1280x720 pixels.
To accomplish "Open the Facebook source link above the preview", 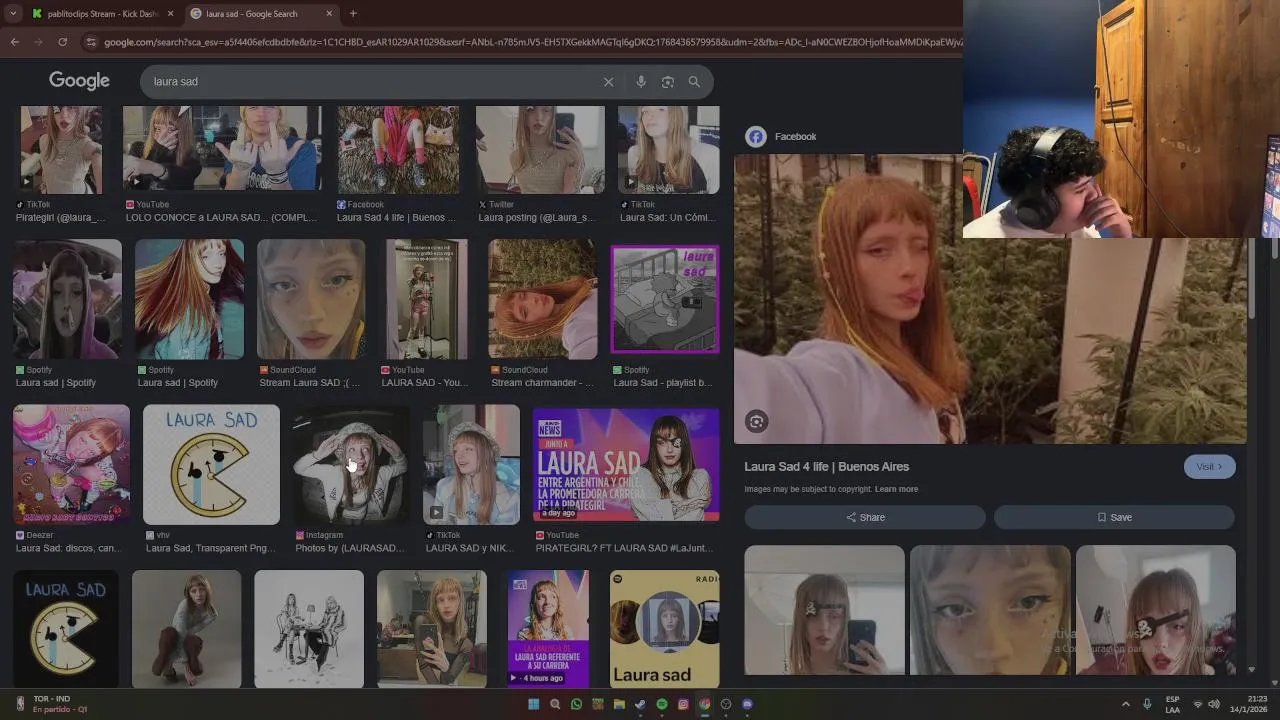I will point(795,137).
